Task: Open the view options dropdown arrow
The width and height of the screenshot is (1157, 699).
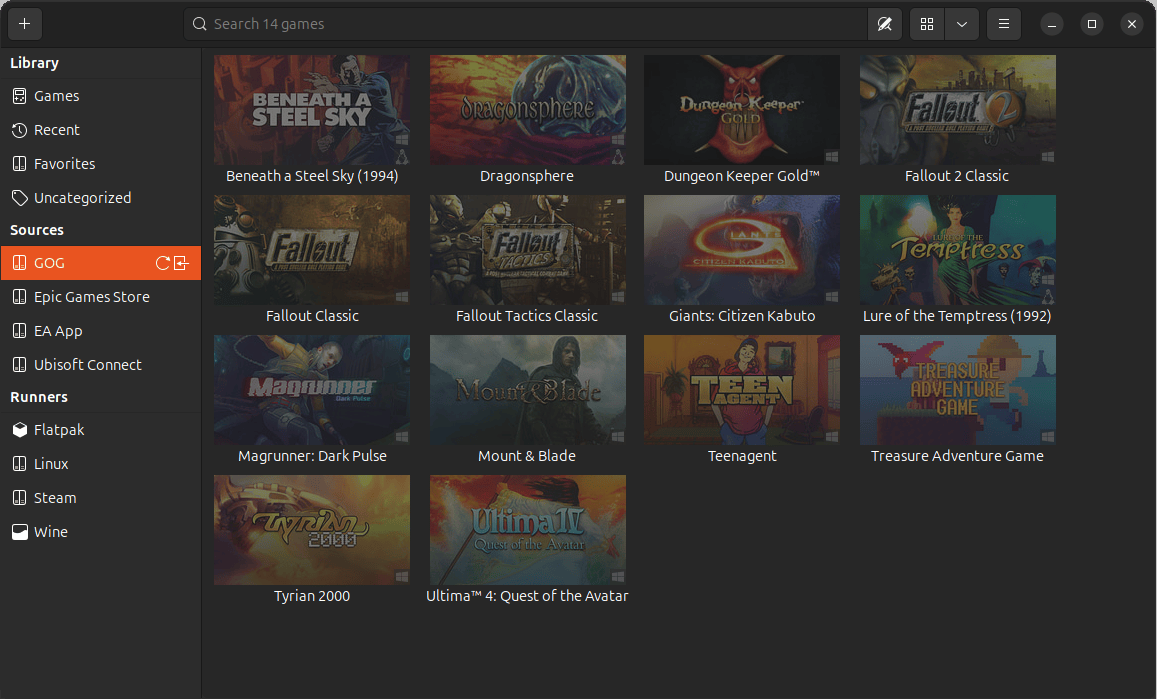Action: [961, 24]
